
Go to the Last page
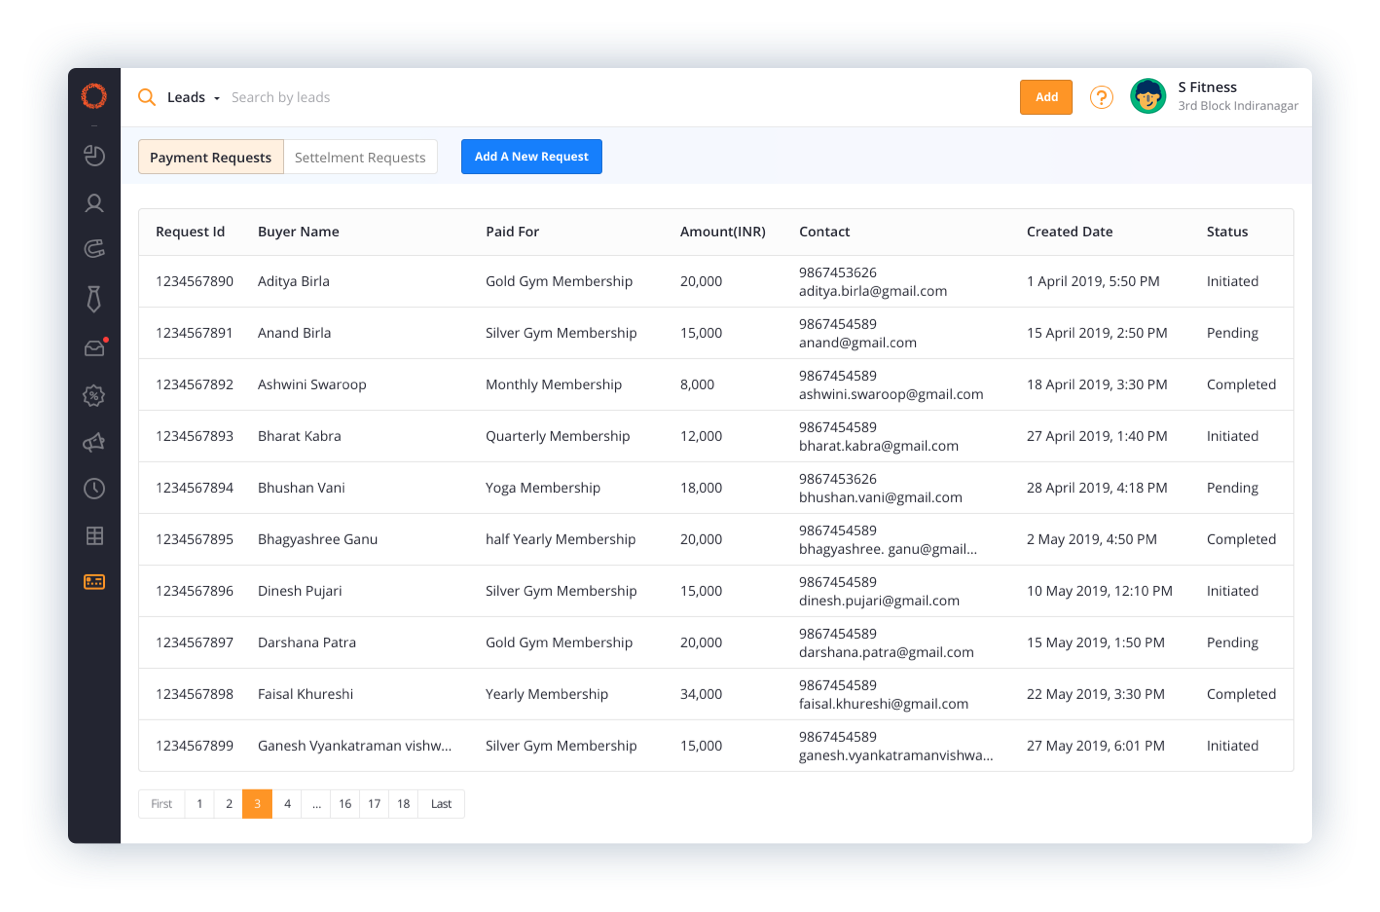point(441,804)
